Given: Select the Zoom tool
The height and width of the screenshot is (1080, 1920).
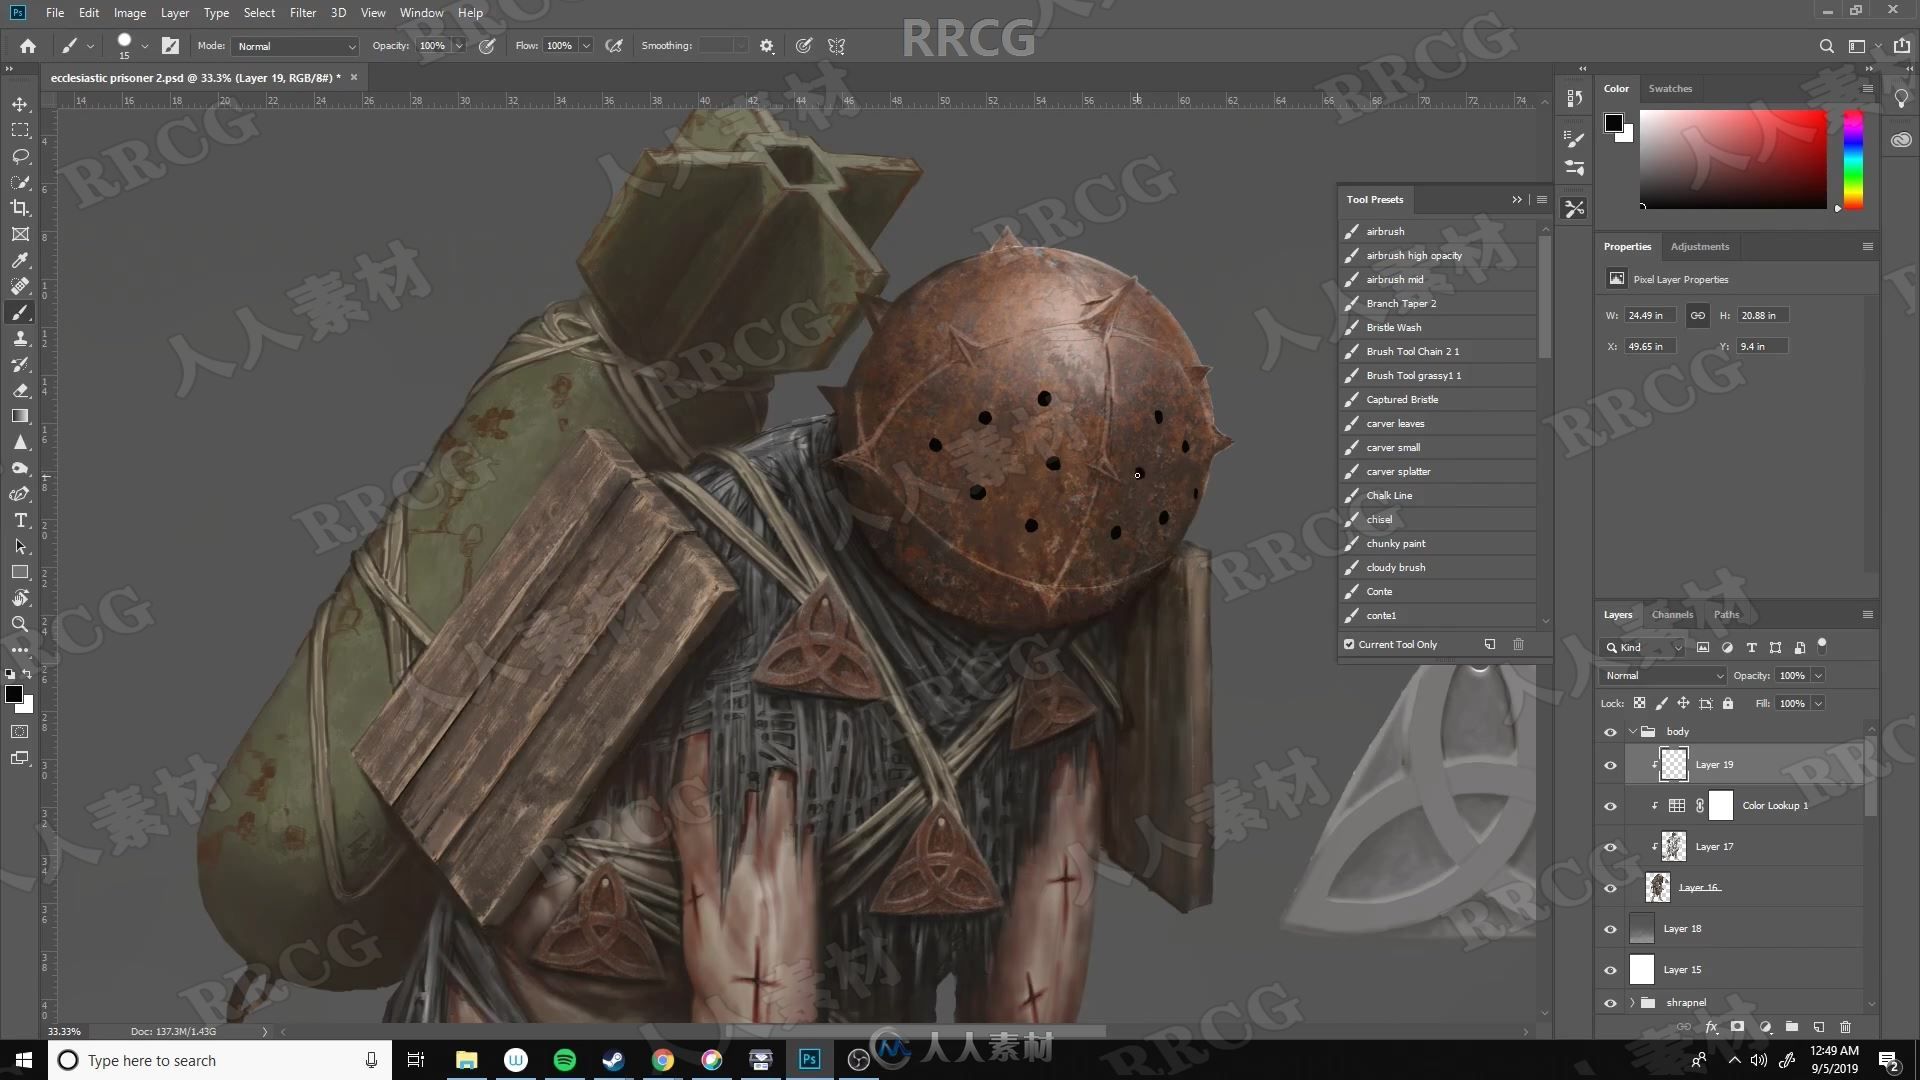Looking at the screenshot, I should pyautogui.click(x=20, y=624).
